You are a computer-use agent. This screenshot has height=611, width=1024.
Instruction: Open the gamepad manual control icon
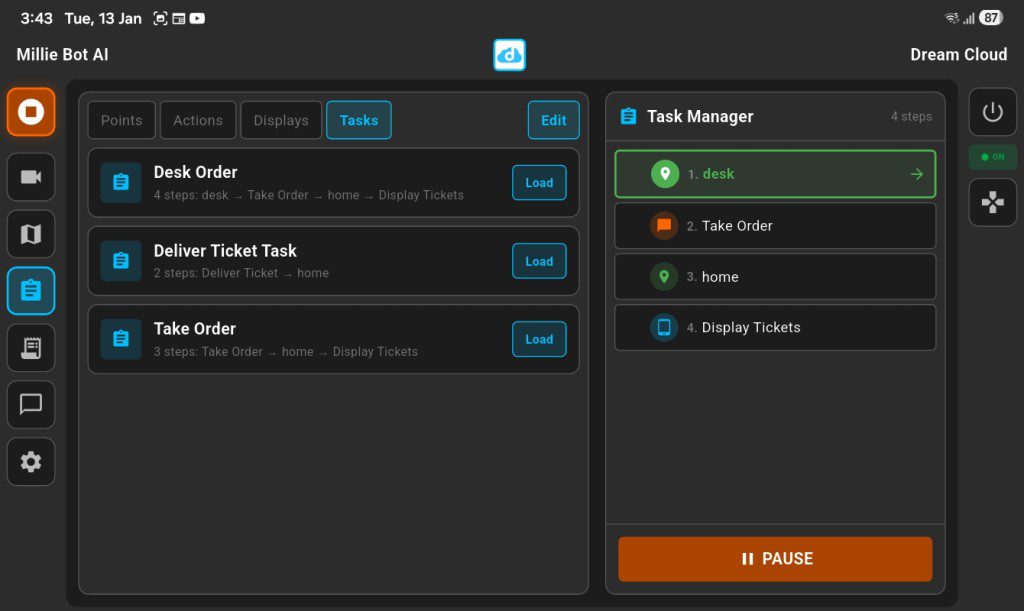(992, 203)
